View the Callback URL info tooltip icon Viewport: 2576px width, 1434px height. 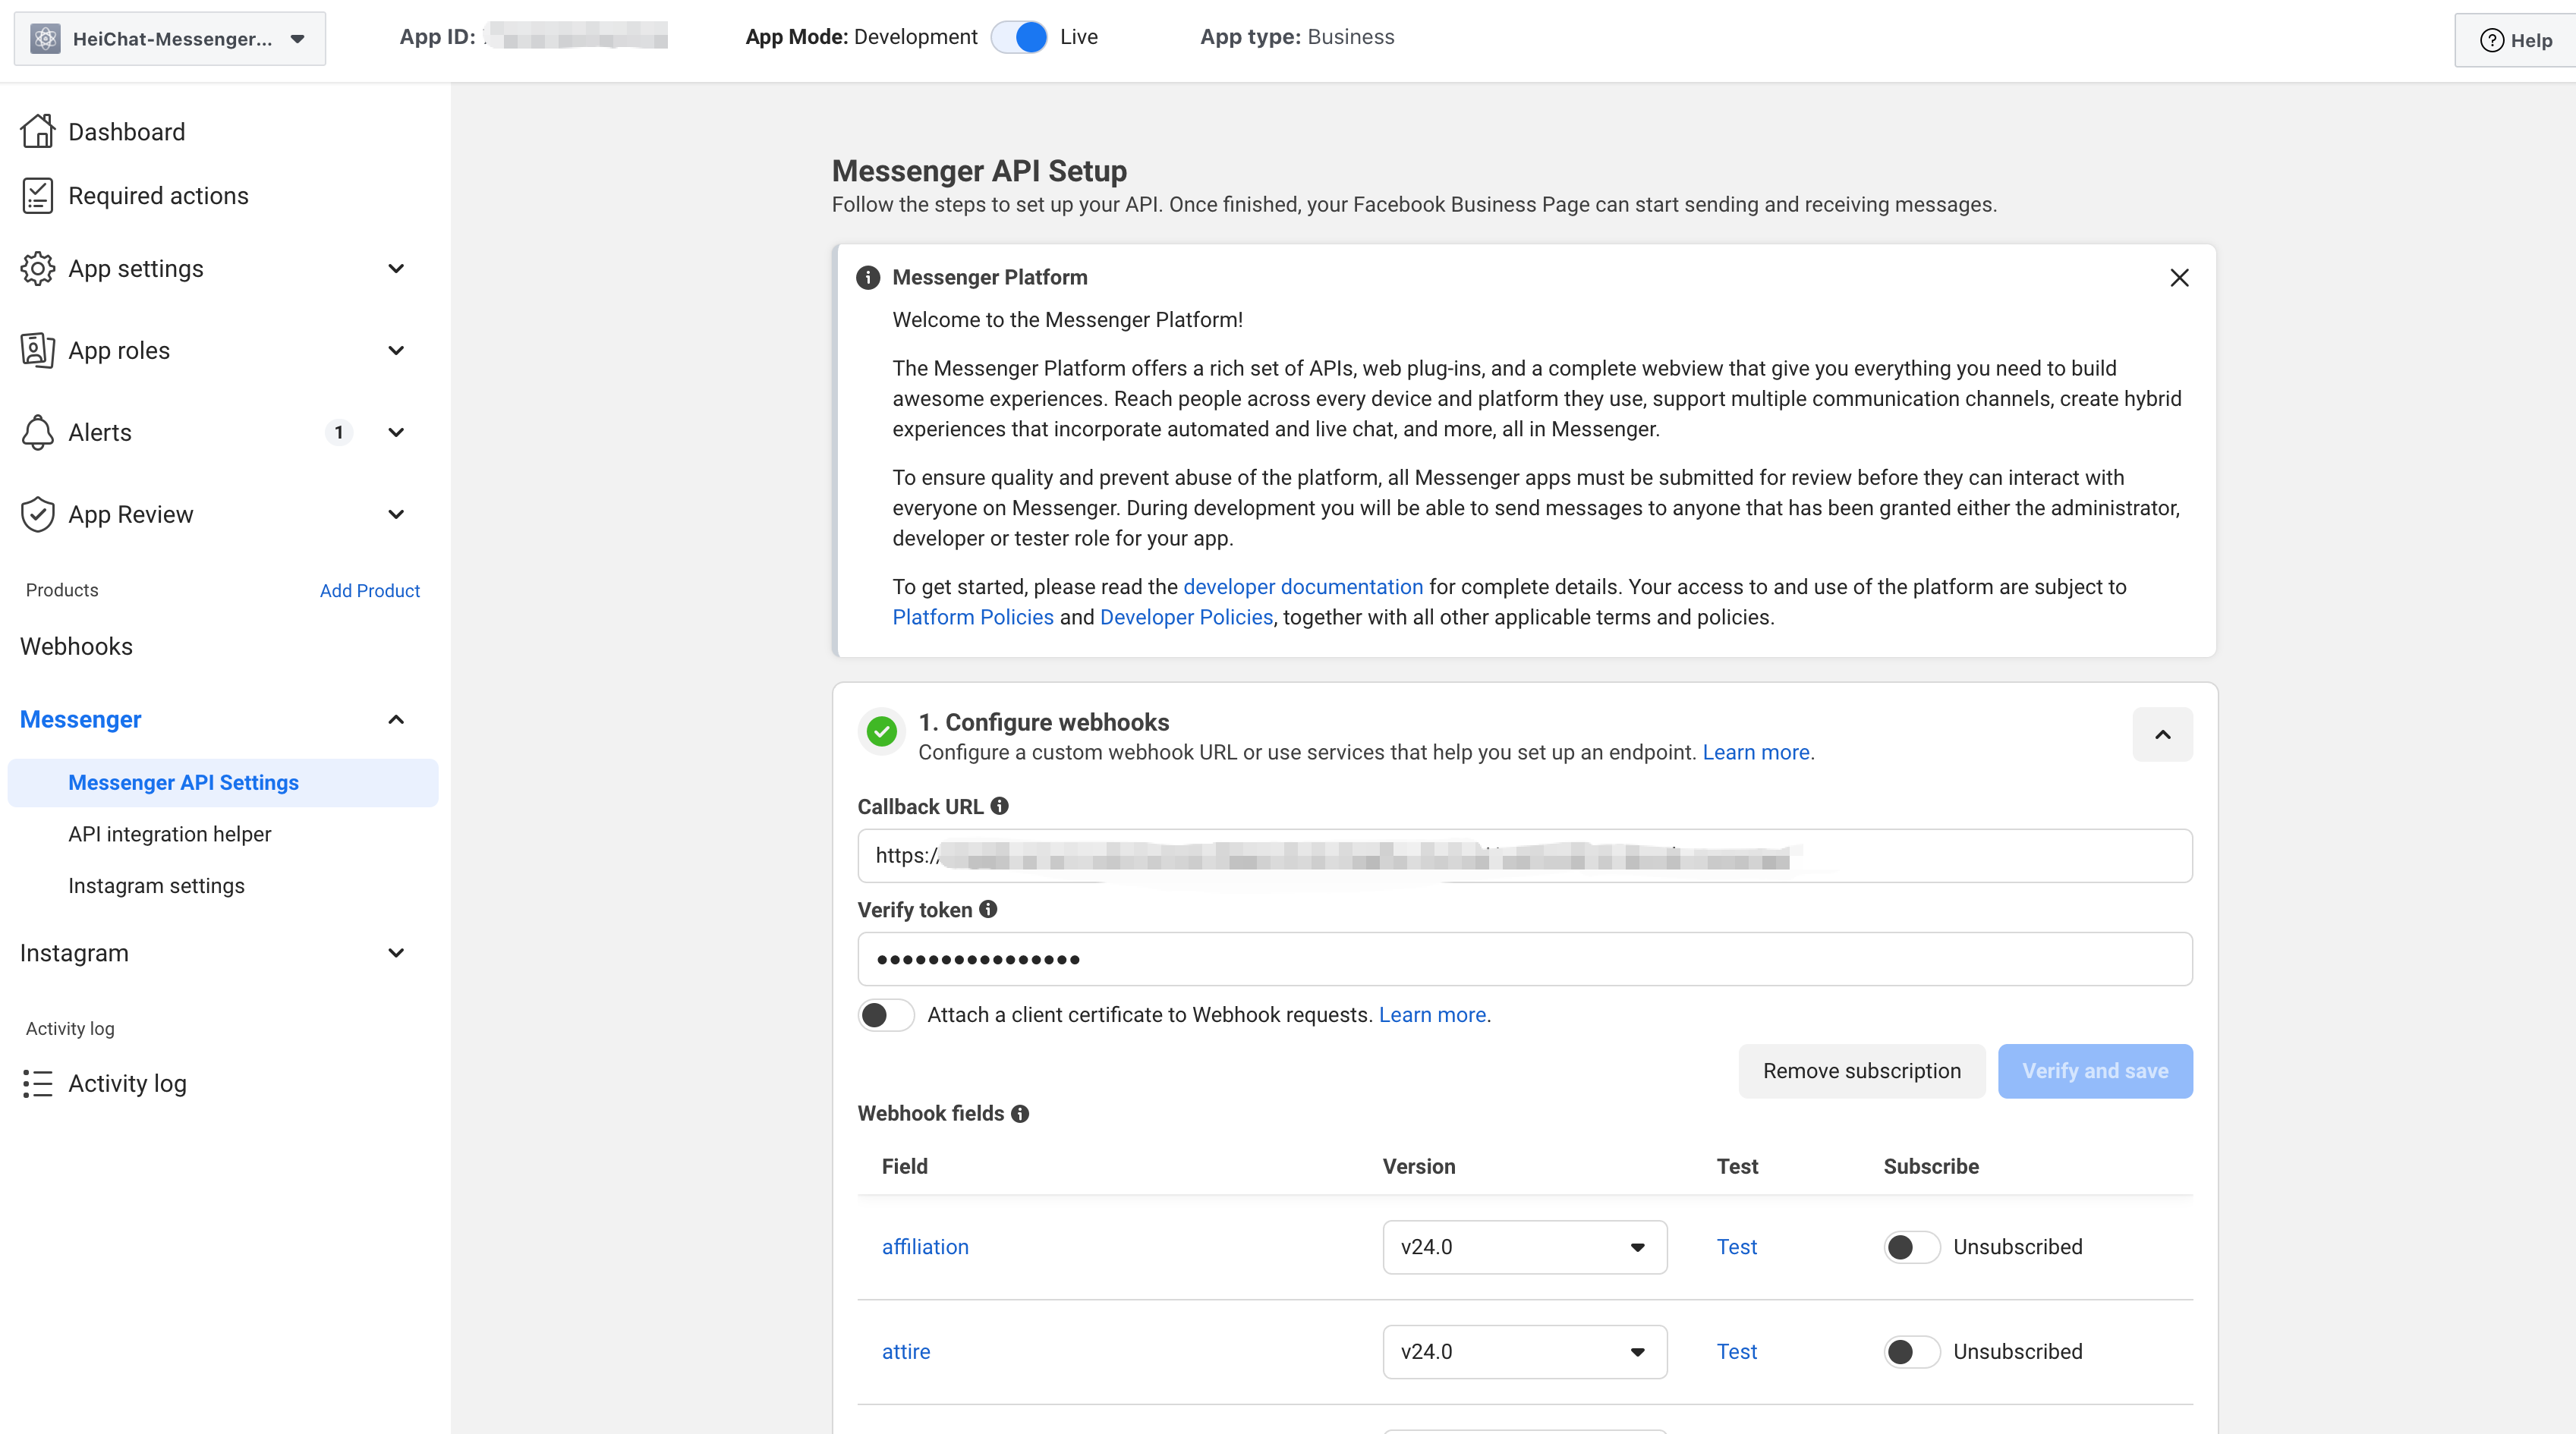pos(1000,805)
